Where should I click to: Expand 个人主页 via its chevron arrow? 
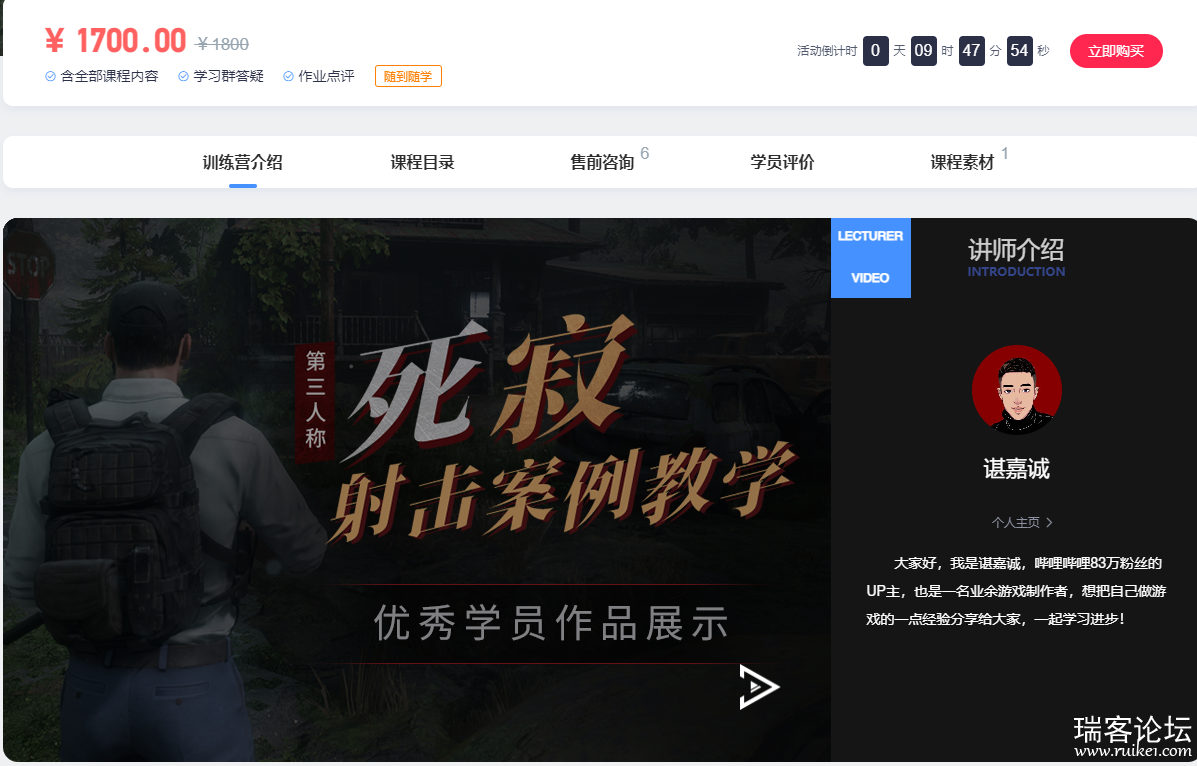1047,522
